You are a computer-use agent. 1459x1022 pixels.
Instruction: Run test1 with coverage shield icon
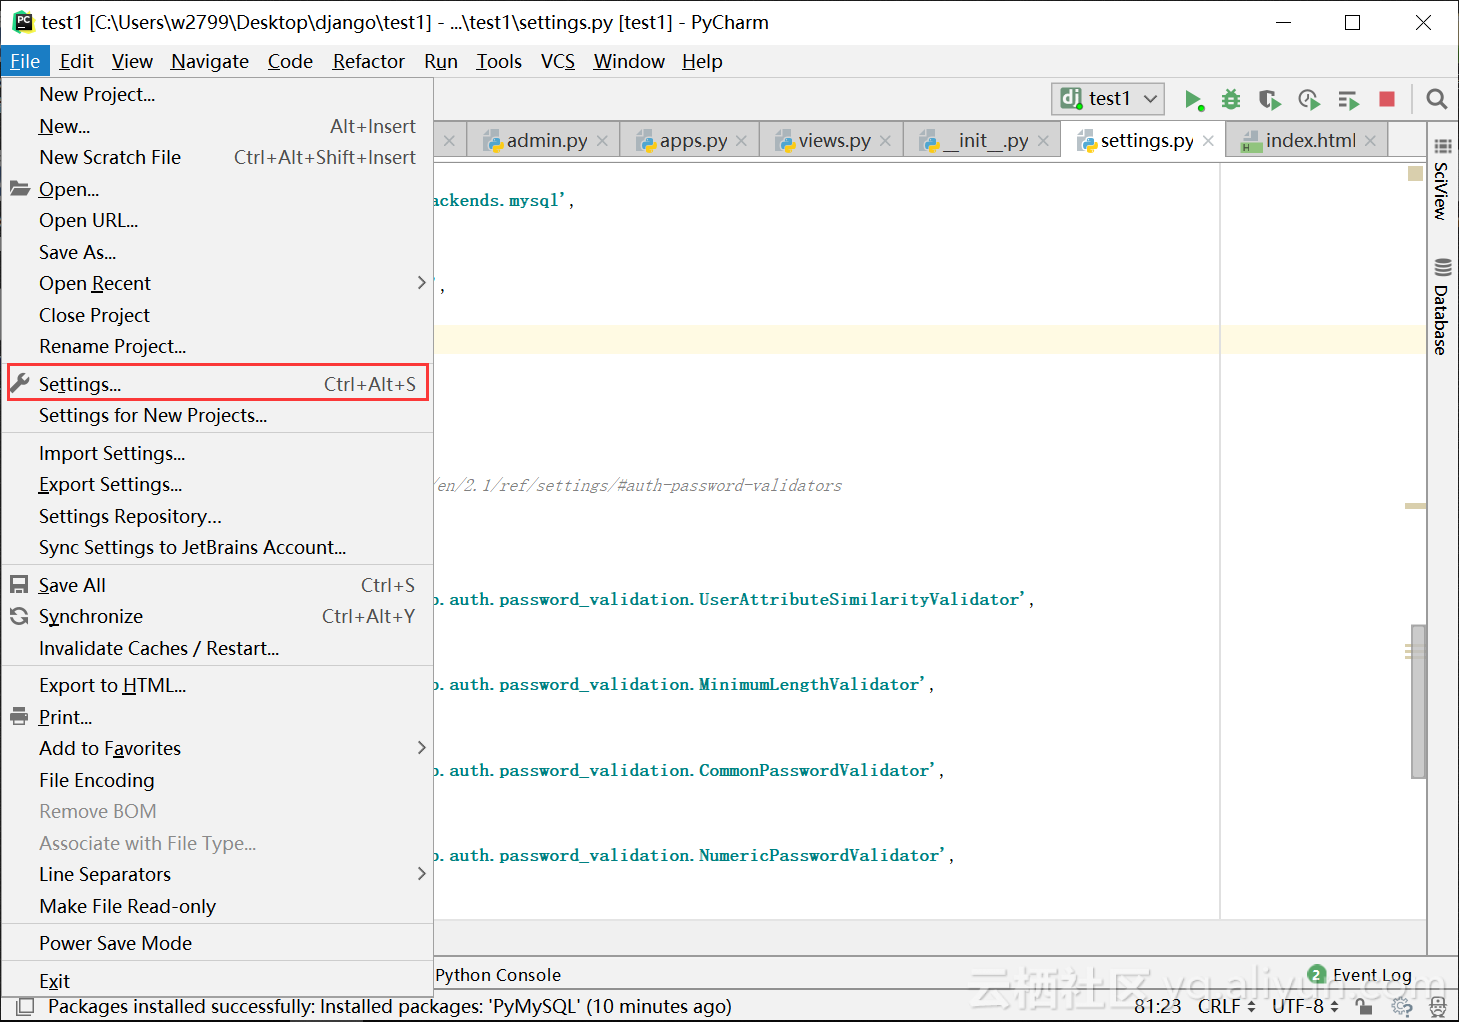(1270, 99)
